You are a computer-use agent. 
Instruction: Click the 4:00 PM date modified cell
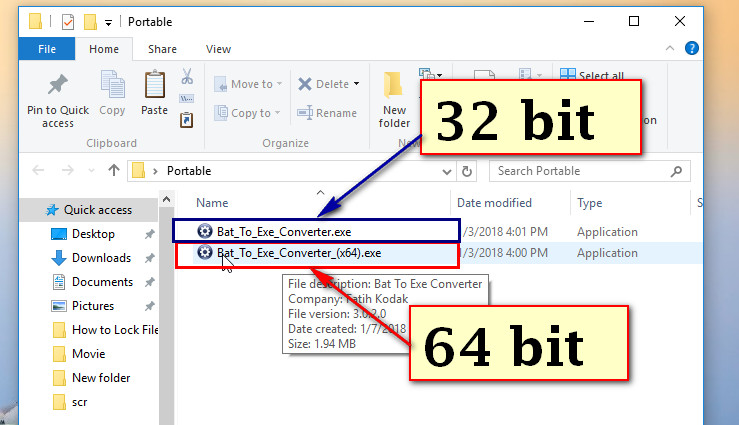[504, 253]
